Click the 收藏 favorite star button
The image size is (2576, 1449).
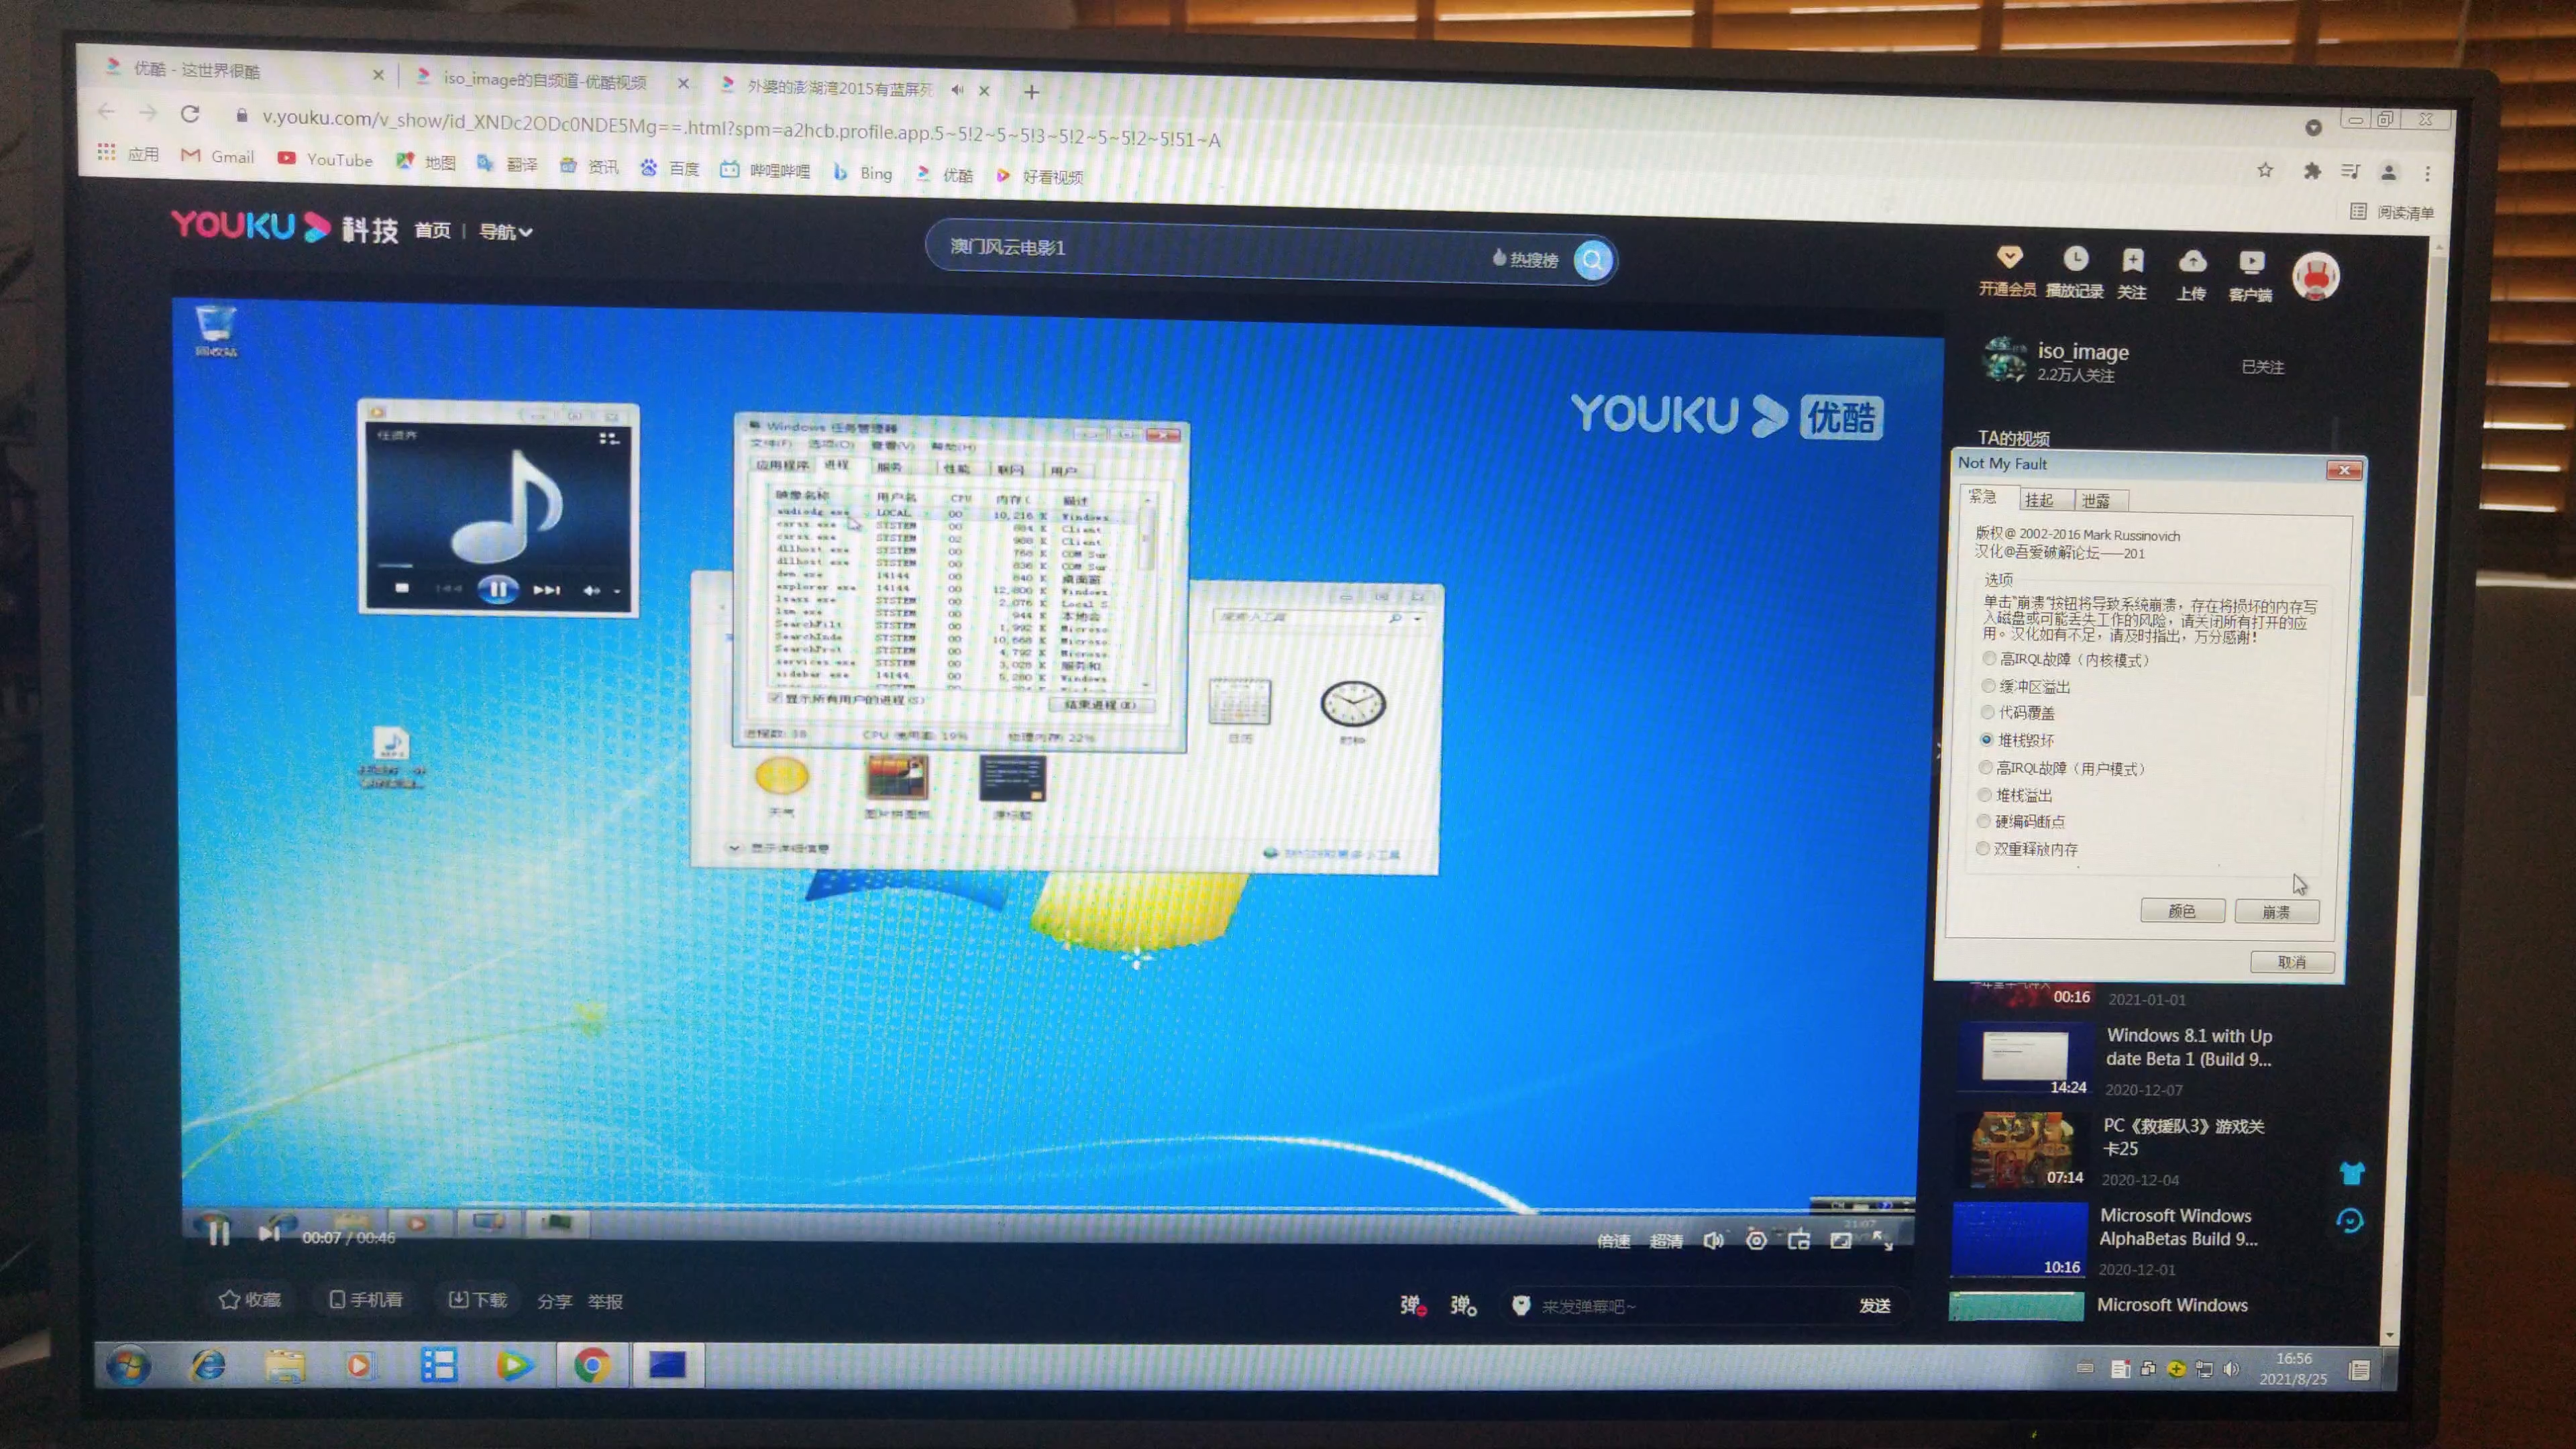pos(250,1300)
